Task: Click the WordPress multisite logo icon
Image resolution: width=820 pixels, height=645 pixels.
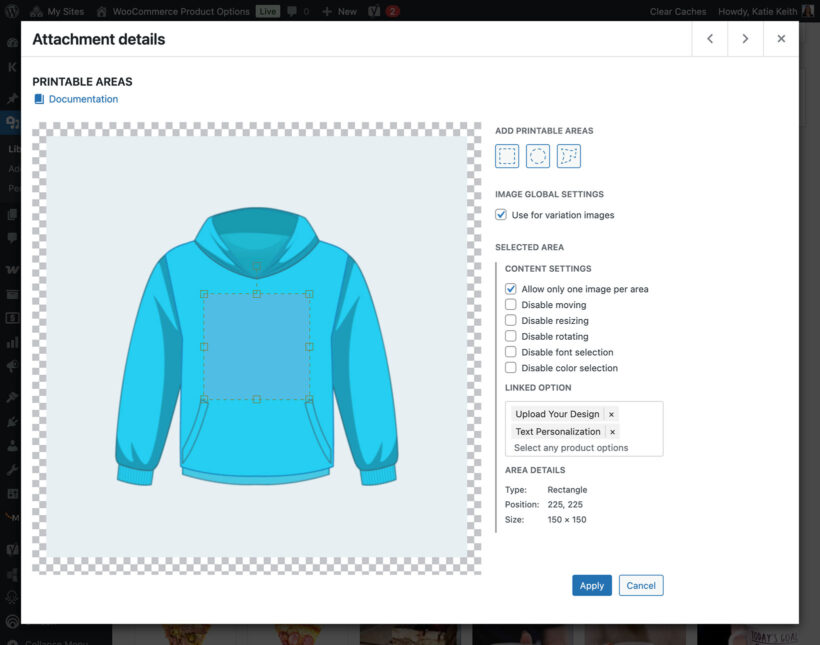Action: [13, 11]
